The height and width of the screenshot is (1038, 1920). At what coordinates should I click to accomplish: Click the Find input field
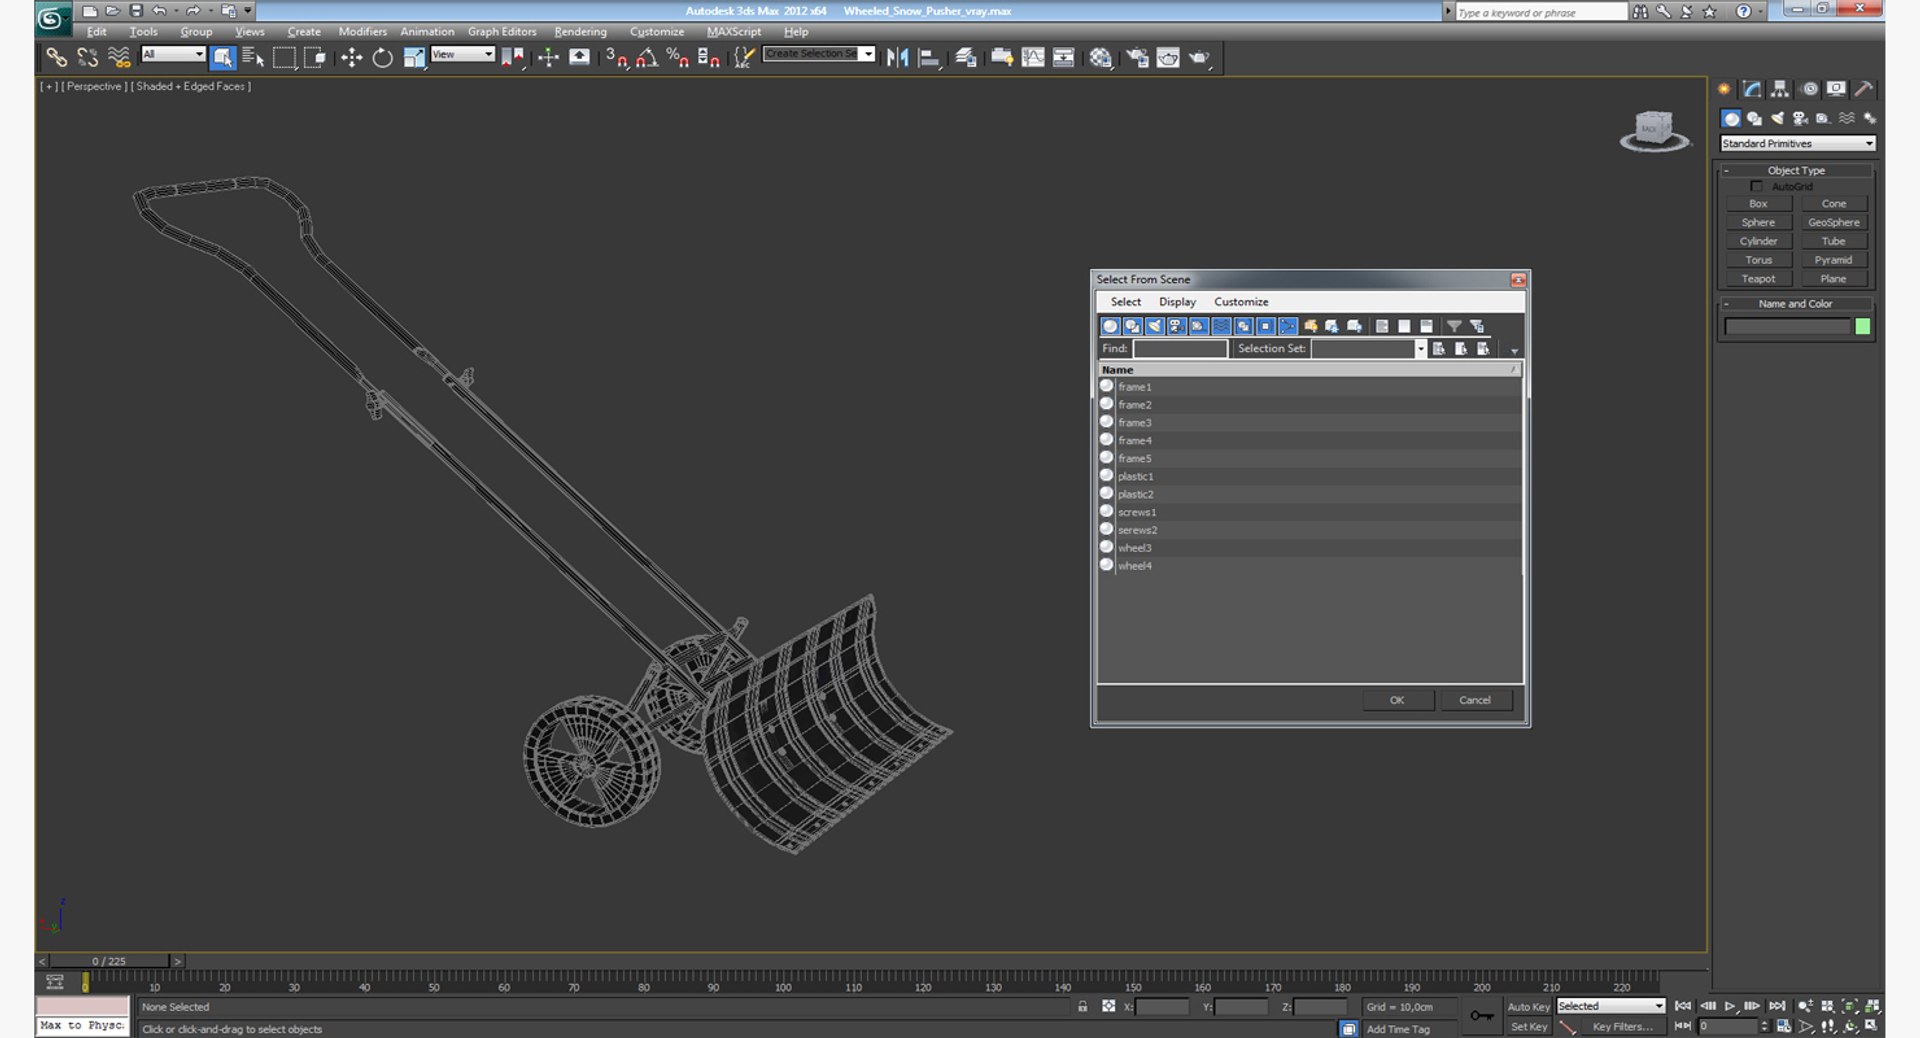tap(1180, 349)
